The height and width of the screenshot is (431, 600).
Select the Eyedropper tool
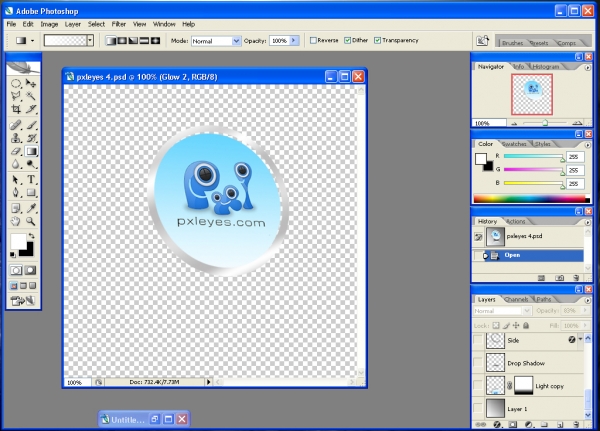(x=31, y=208)
